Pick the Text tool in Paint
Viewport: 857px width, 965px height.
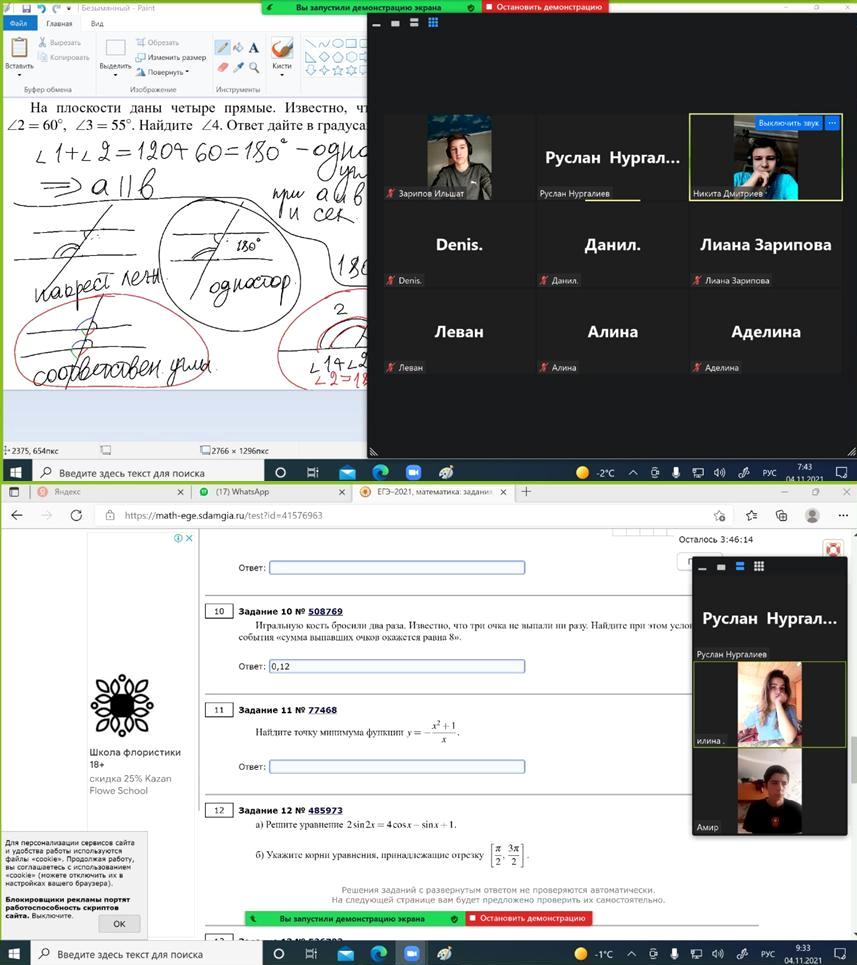[254, 48]
